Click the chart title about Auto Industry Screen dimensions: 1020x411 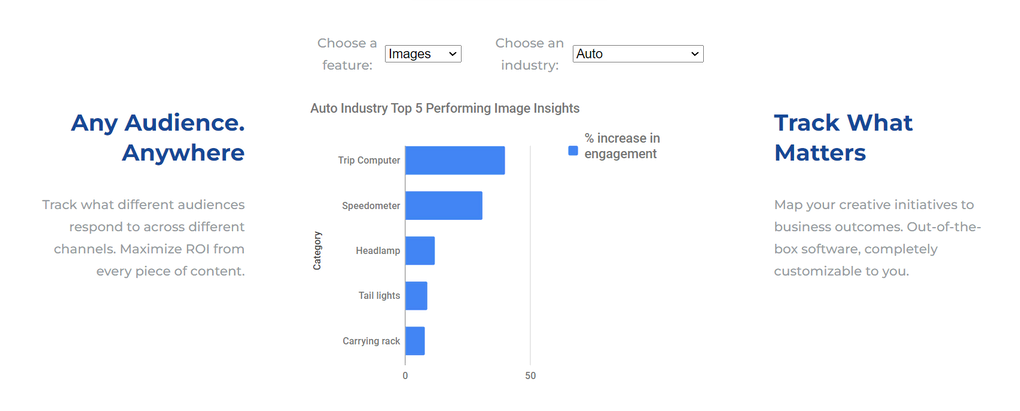tap(445, 108)
